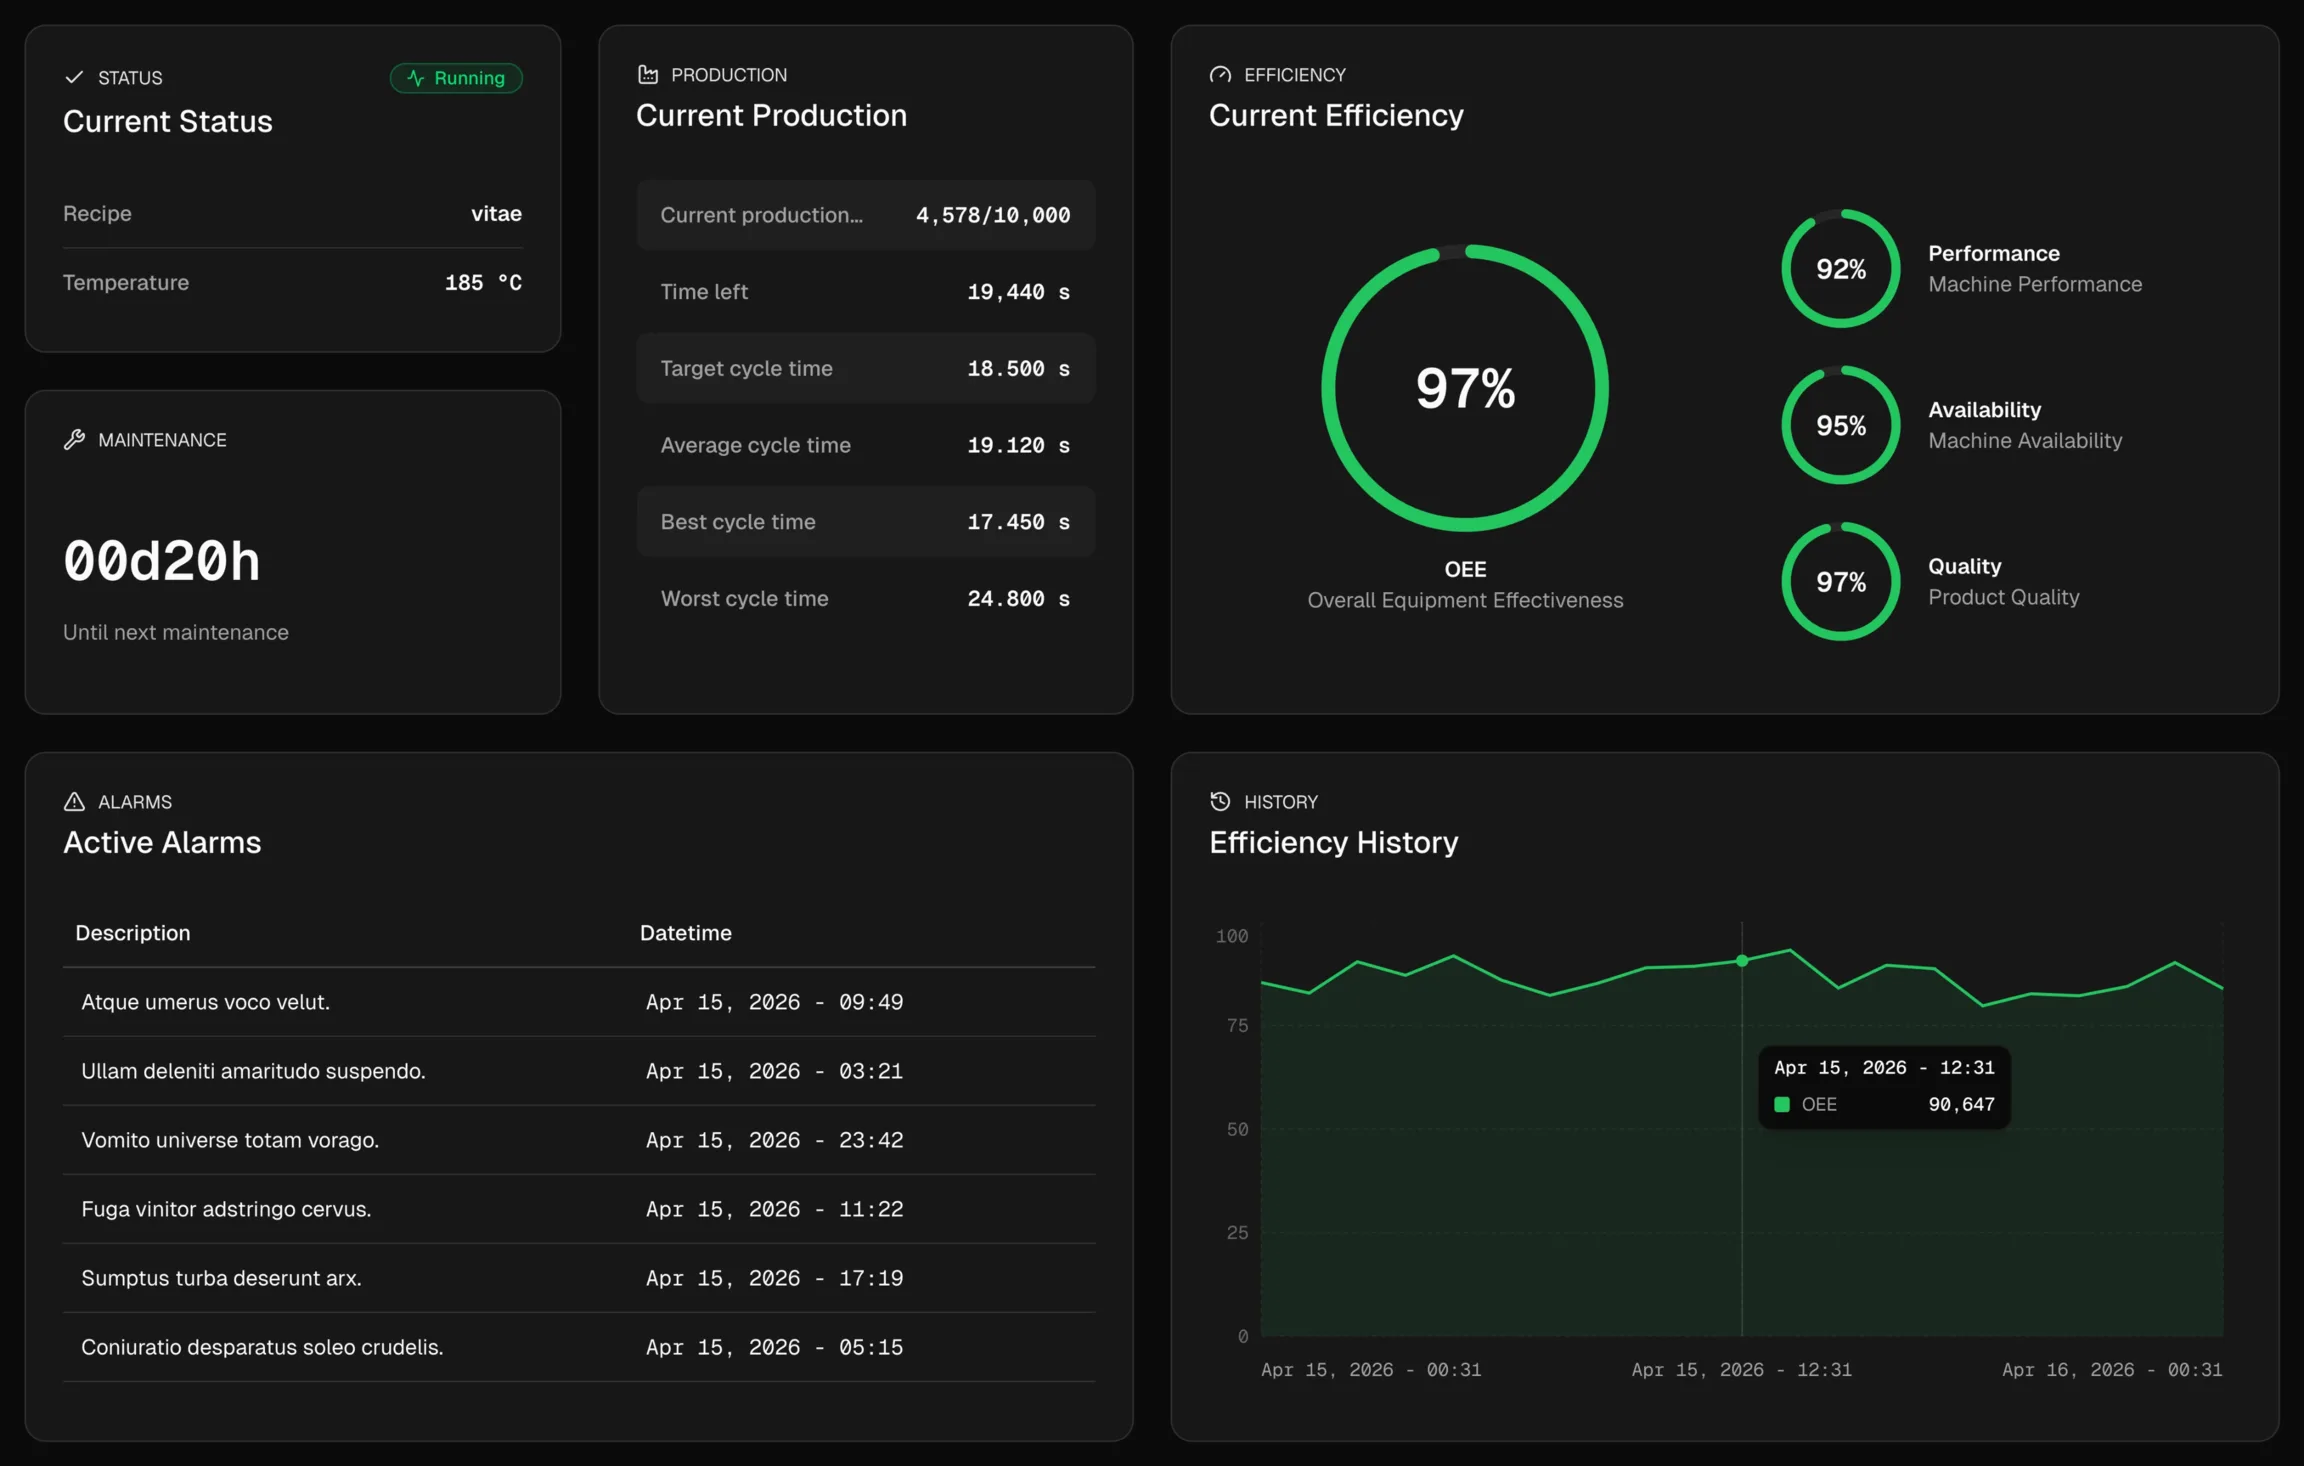Click the datetime 'Apr 15, 2026 - 05:15'

tap(775, 1347)
